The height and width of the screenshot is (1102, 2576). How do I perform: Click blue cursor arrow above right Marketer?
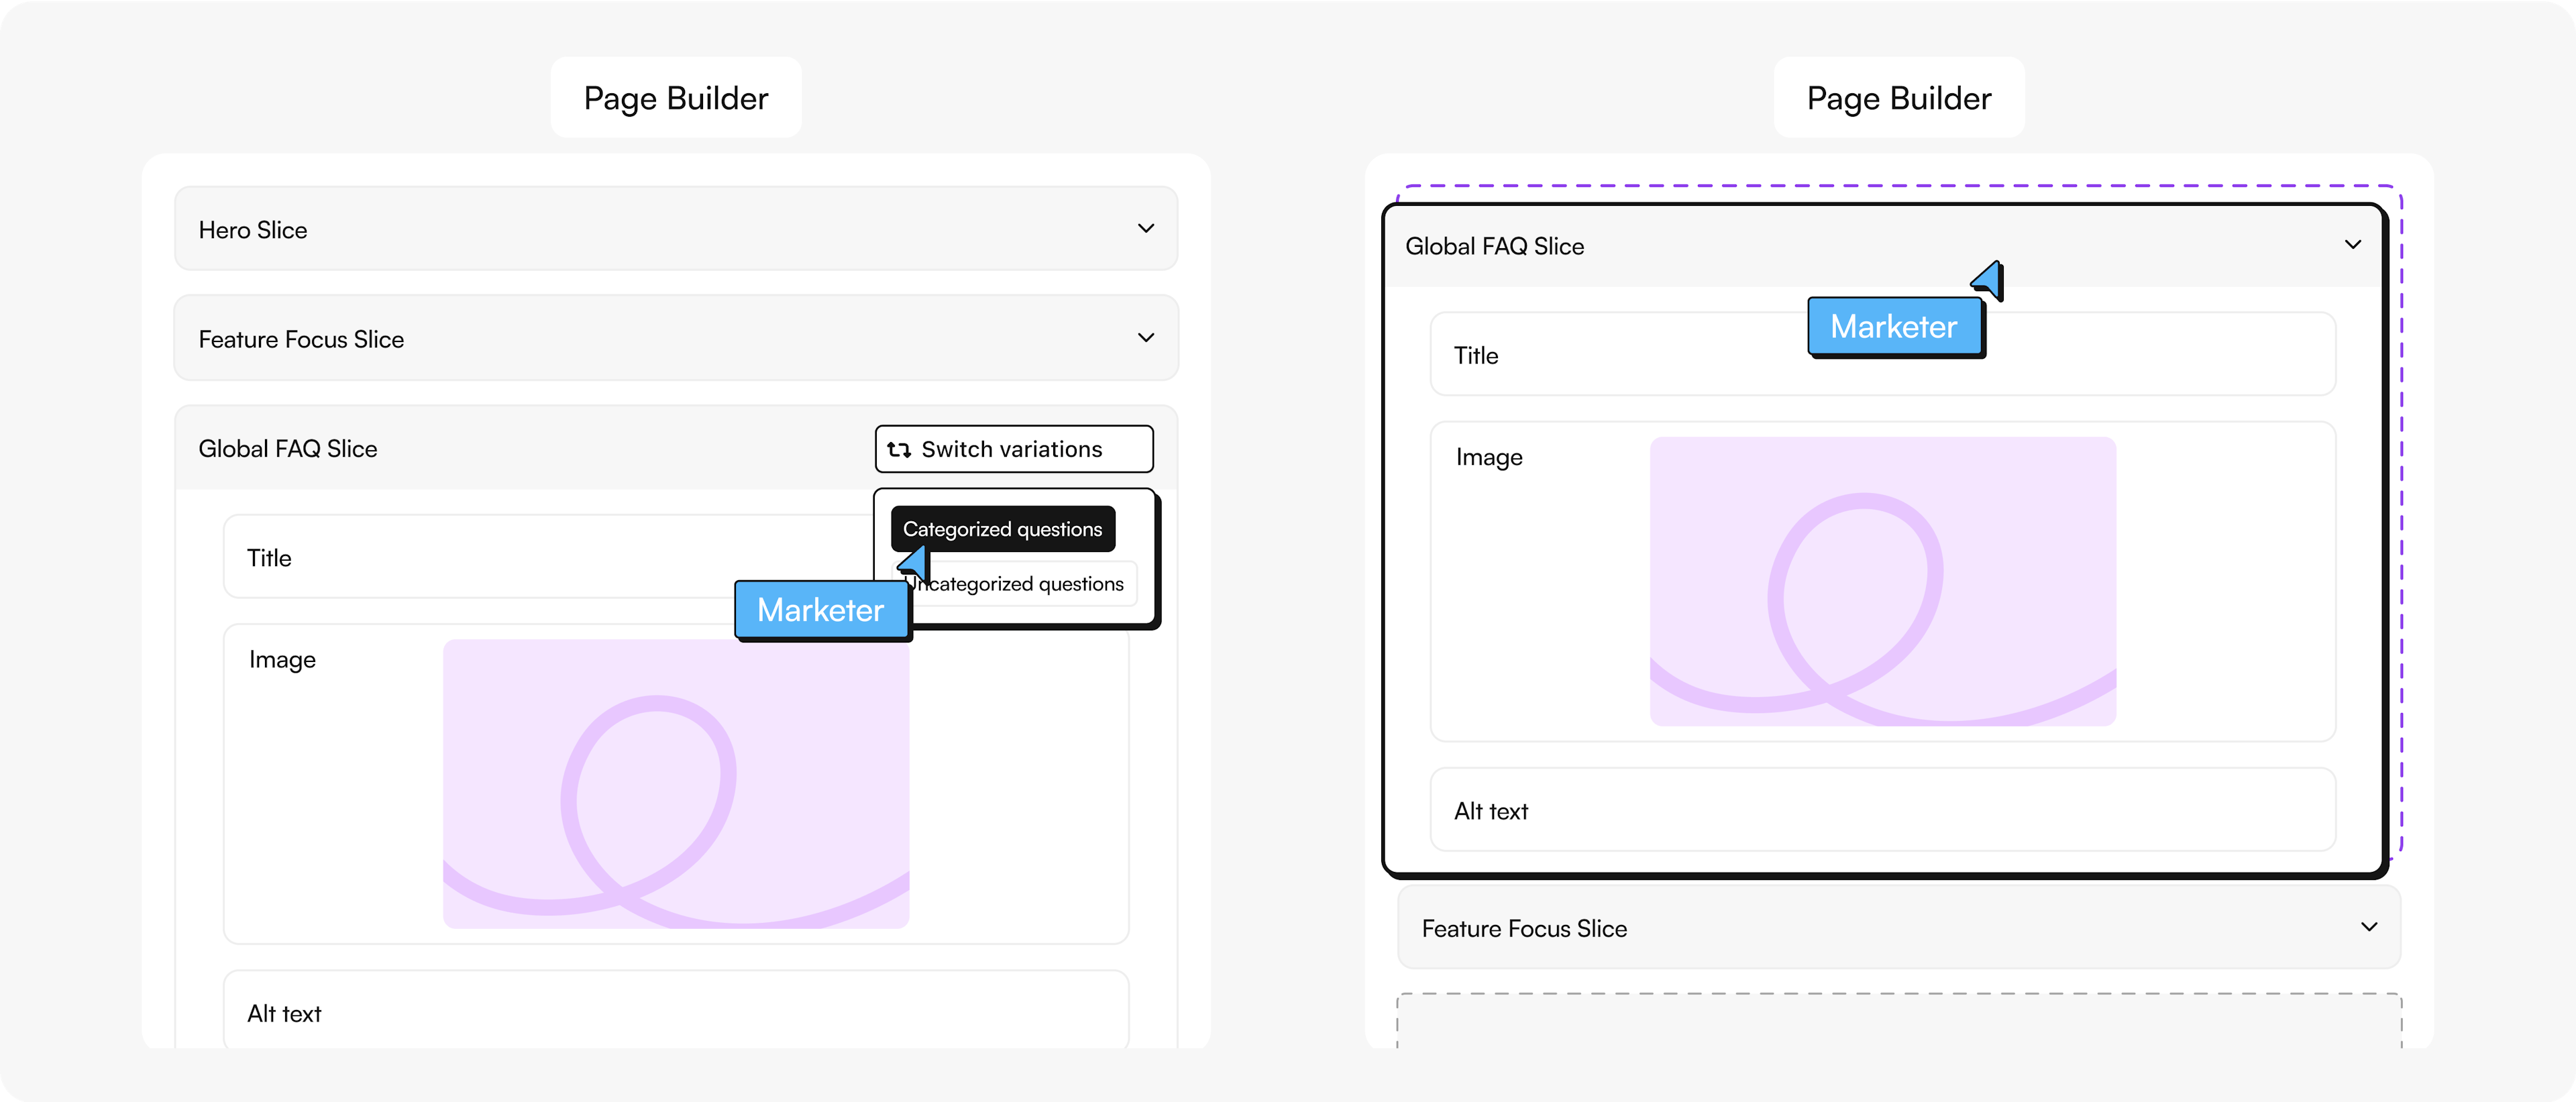click(1989, 280)
